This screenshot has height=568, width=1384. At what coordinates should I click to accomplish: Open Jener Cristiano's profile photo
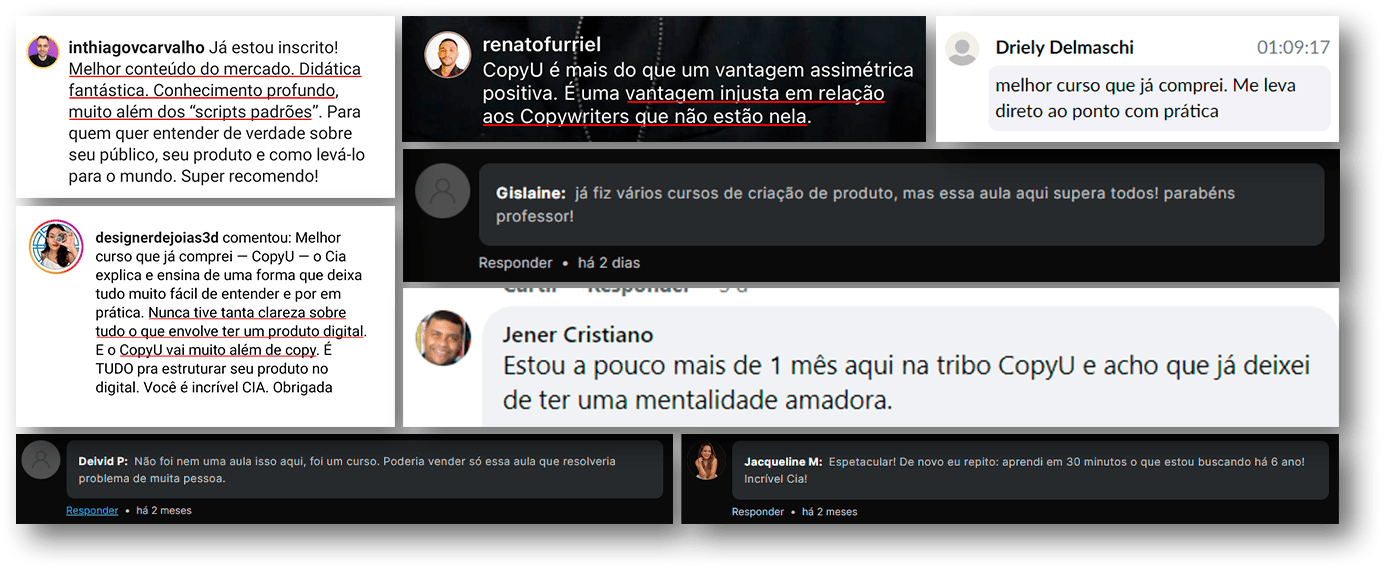[443, 337]
